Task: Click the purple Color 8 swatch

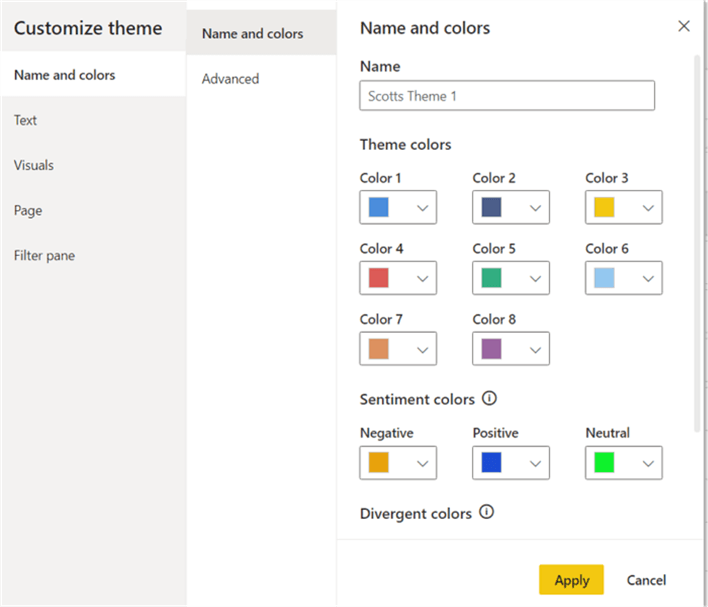Action: pyautogui.click(x=491, y=349)
